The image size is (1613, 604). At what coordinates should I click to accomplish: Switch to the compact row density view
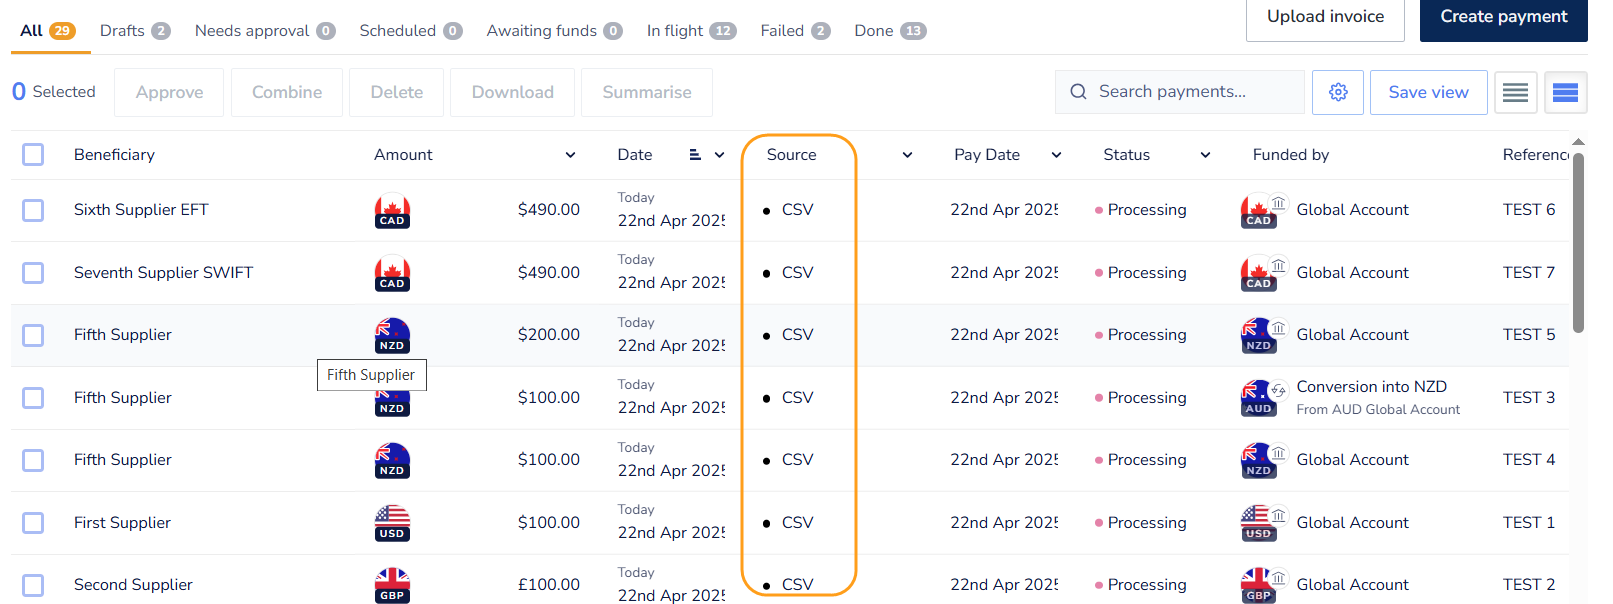click(x=1515, y=93)
